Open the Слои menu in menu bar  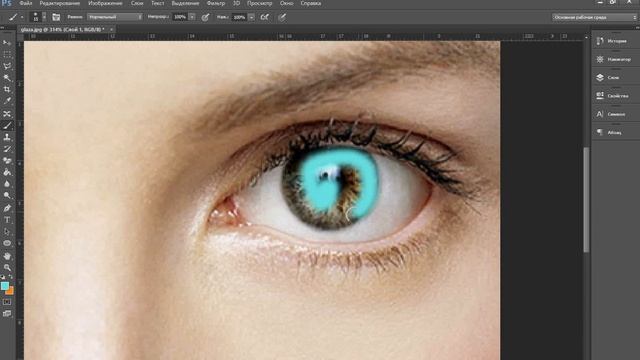[x=137, y=3]
